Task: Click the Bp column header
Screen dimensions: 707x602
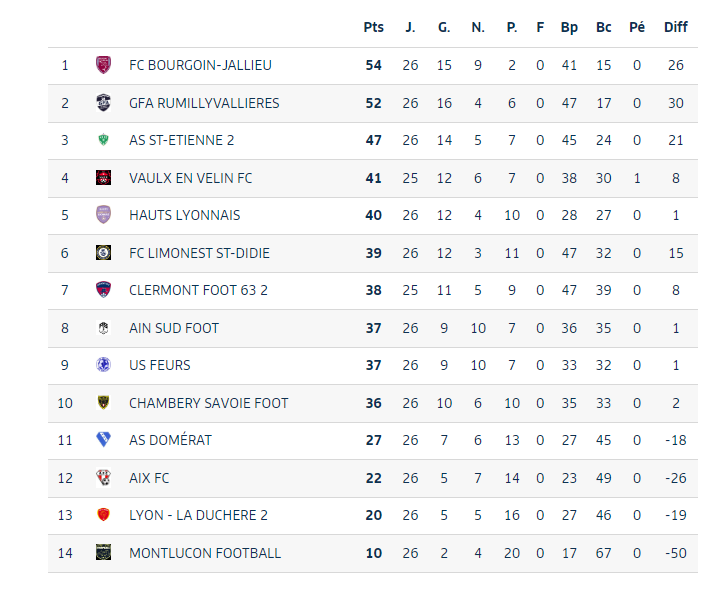Action: [x=569, y=27]
